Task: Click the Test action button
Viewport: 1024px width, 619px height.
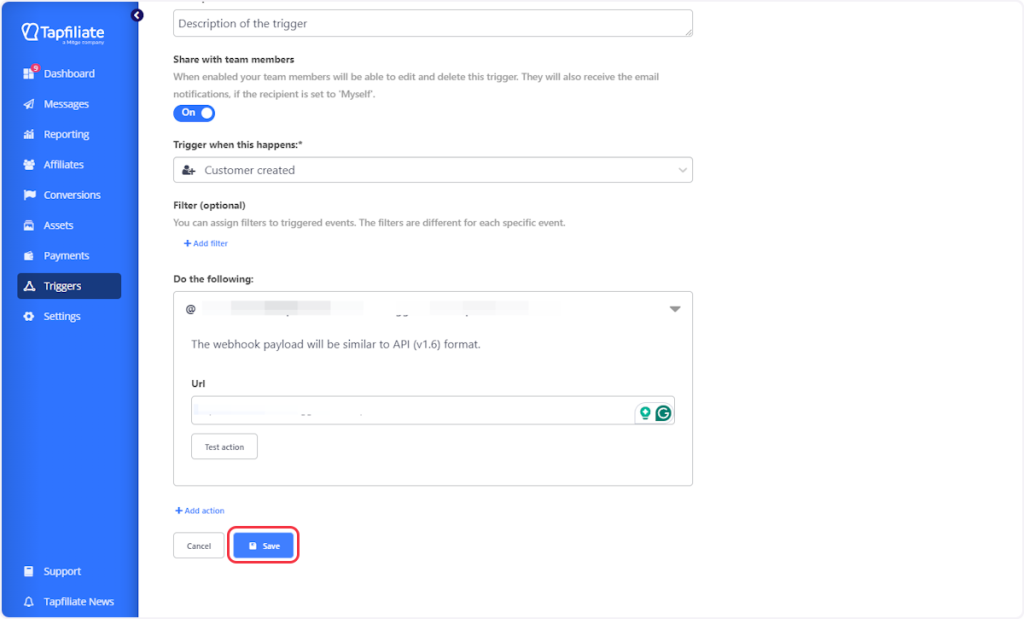Action: coord(224,447)
